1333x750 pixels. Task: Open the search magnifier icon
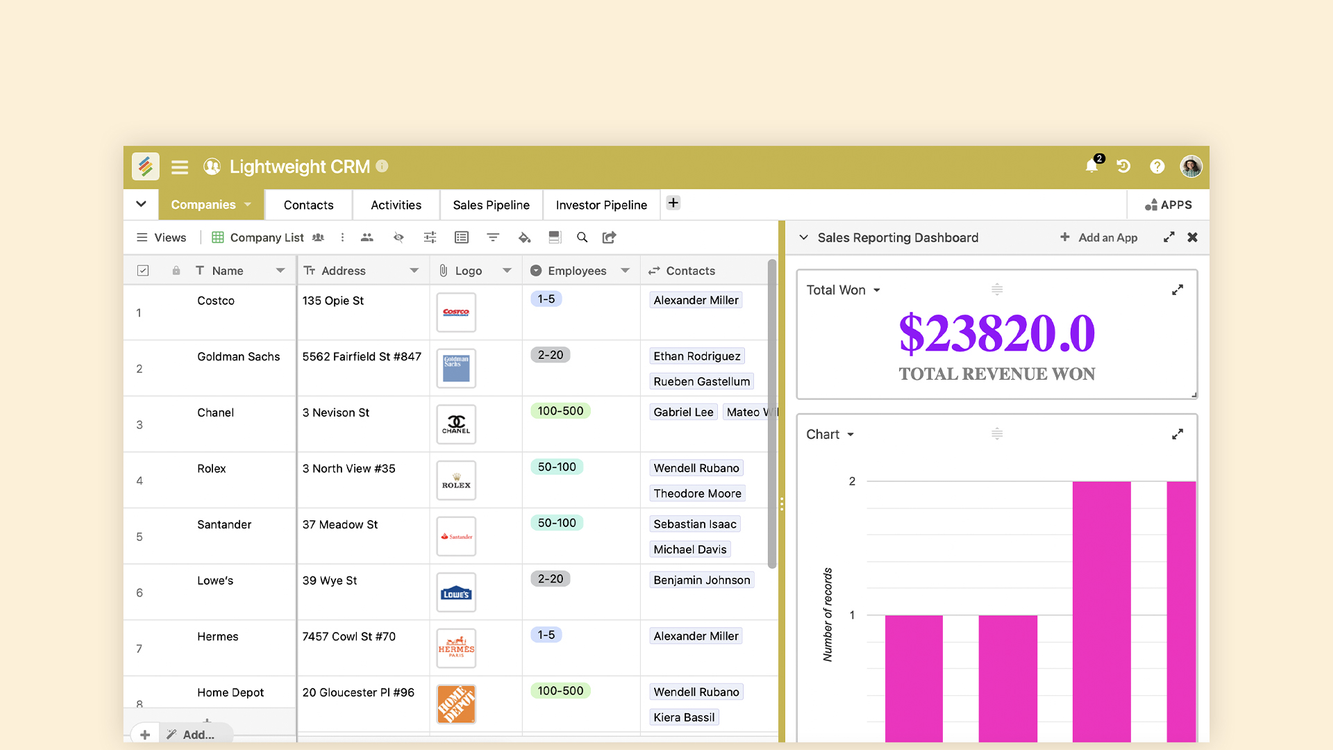(x=582, y=238)
